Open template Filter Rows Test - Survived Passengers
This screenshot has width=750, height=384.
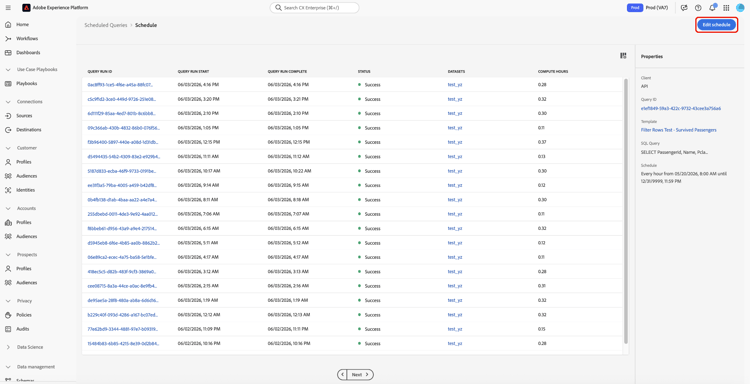tap(678, 130)
